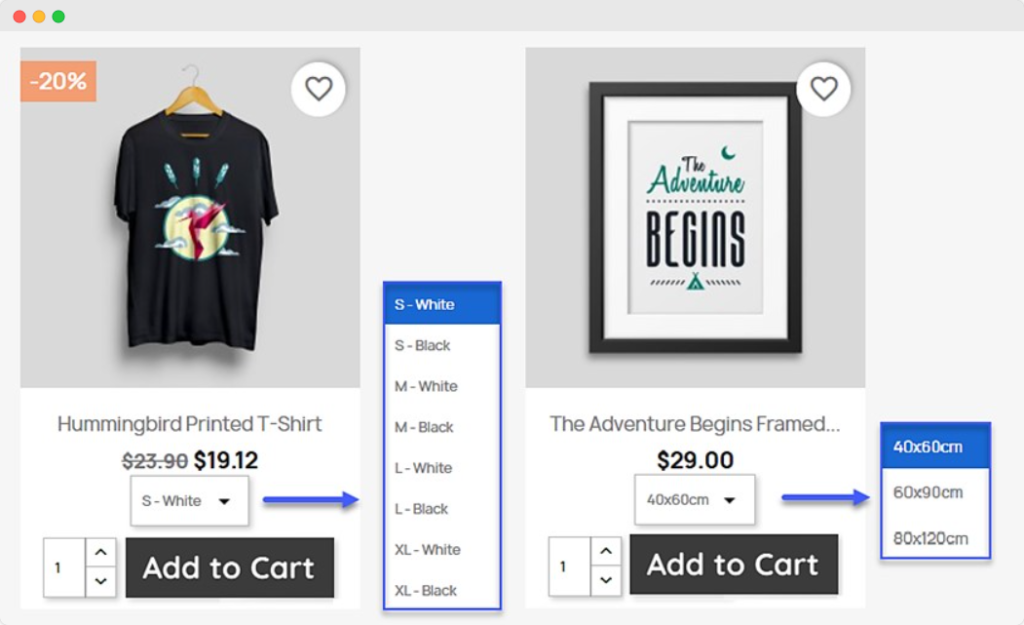The image size is (1024, 625).
Task: Select the S - Black option
Action: 441,345
